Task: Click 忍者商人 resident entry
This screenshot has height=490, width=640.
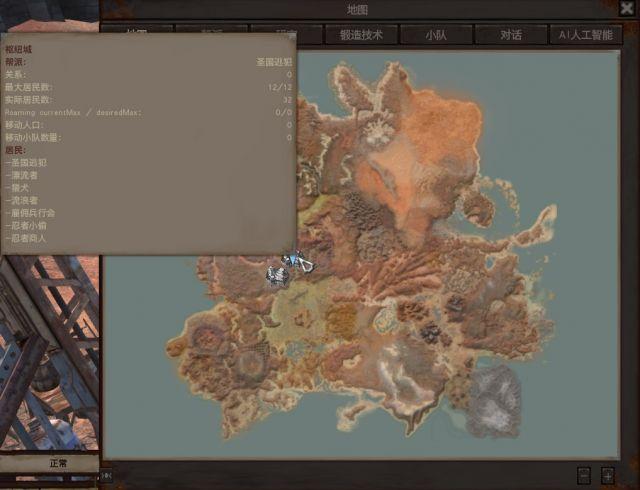Action: click(x=29, y=239)
